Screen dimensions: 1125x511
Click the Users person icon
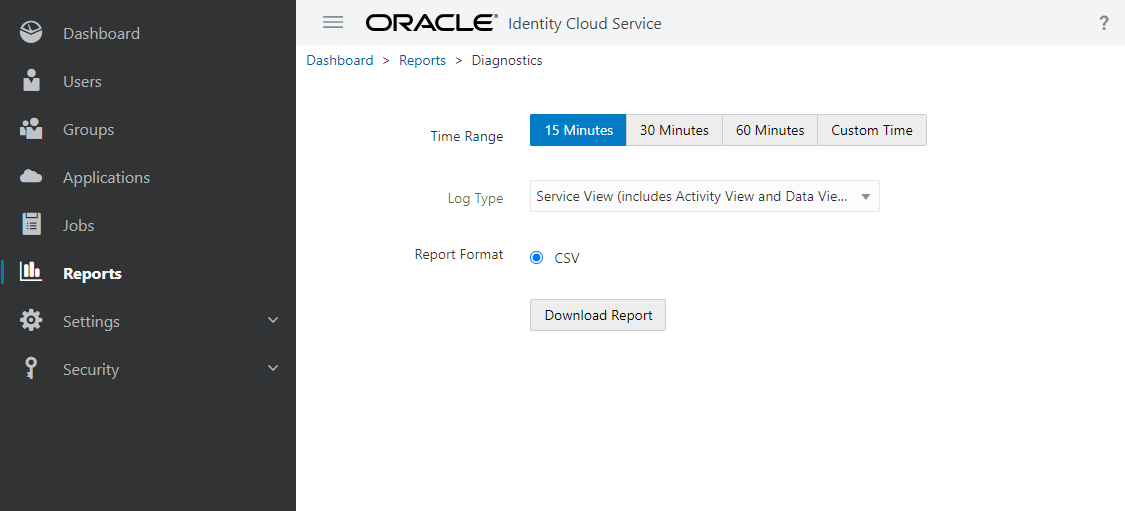tap(32, 81)
